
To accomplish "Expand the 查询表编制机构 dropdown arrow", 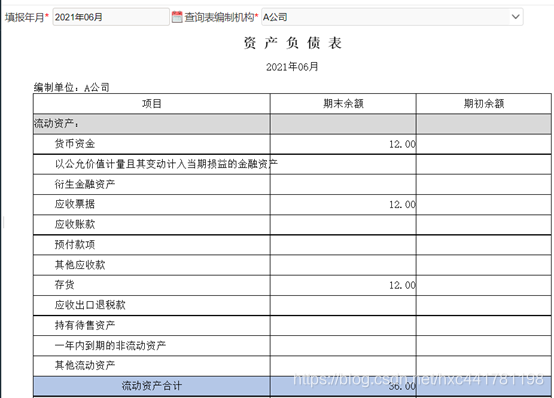I will point(515,17).
